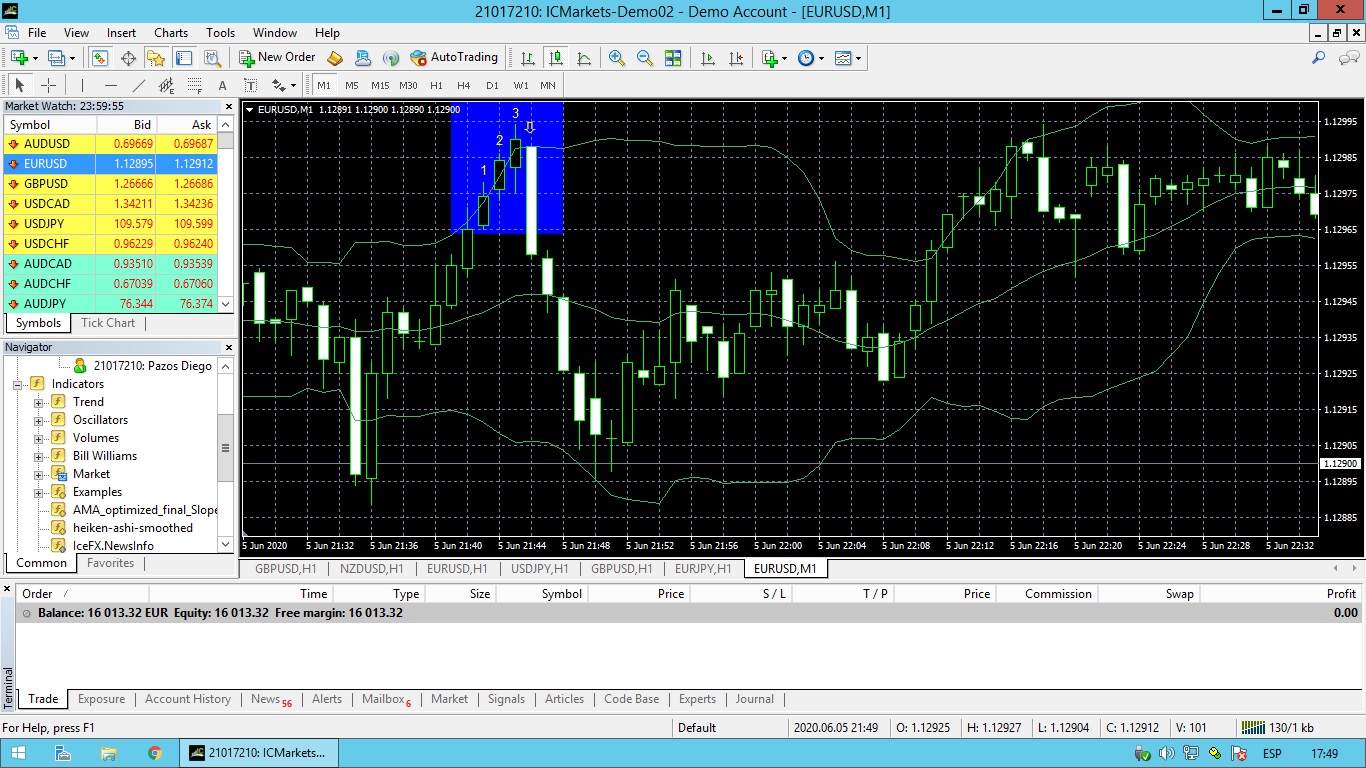
Task: Toggle the Navigator window star-folder icon
Action: point(155,58)
